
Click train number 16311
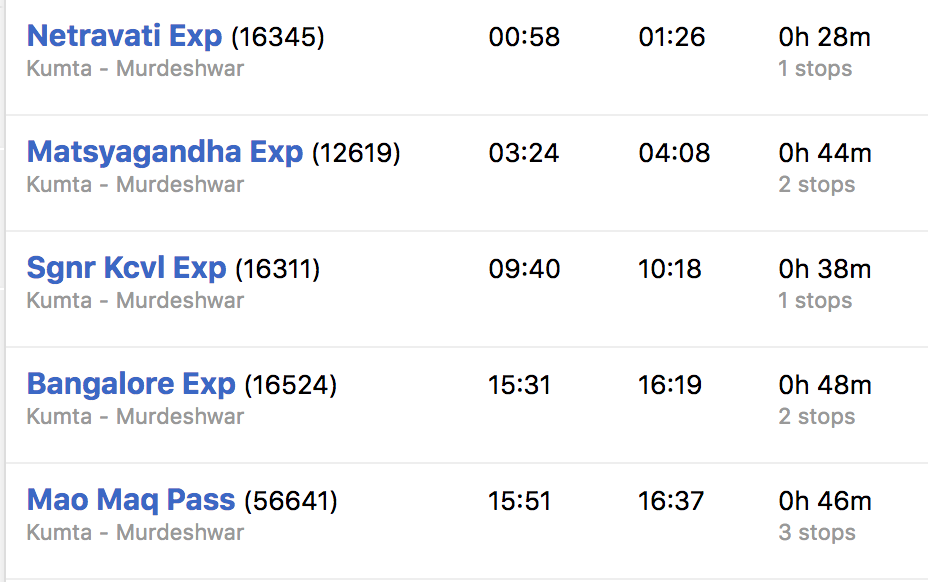(277, 270)
